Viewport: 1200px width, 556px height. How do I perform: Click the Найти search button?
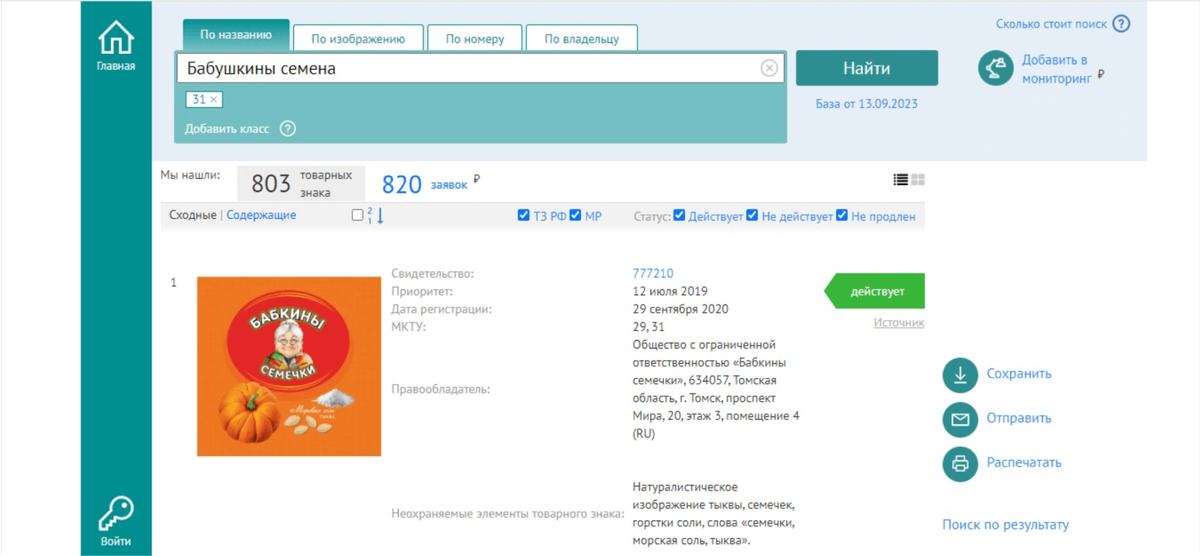pyautogui.click(x=867, y=68)
